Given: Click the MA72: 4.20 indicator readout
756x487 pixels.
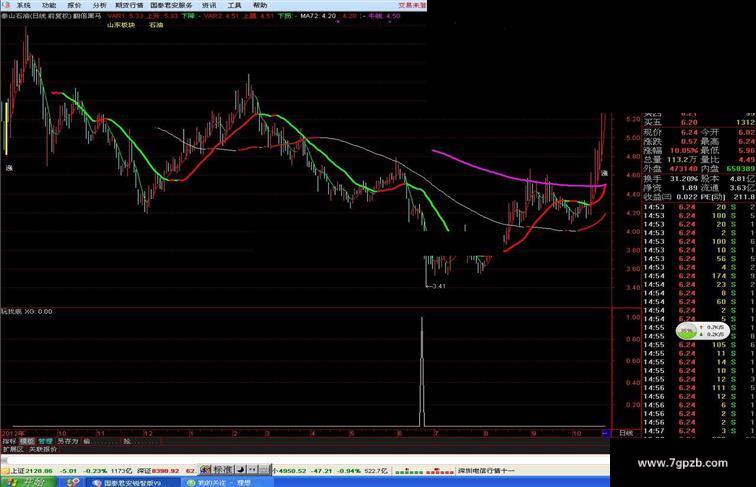Looking at the screenshot, I should 318,15.
